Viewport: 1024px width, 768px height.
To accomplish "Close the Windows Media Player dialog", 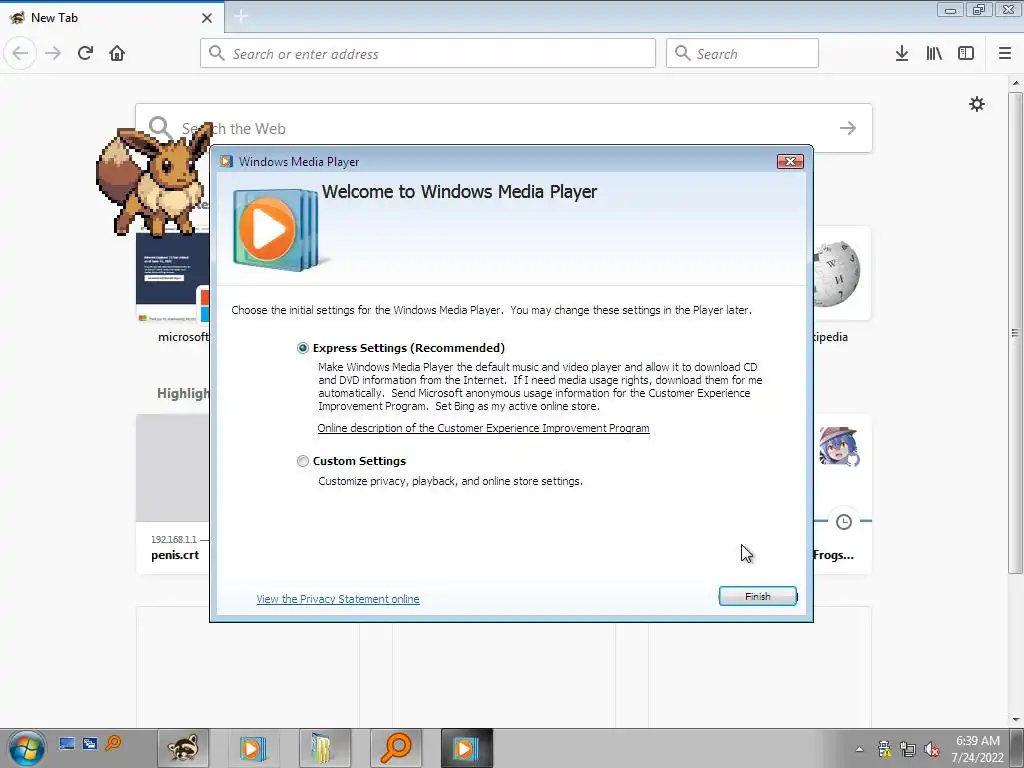I will (x=790, y=161).
